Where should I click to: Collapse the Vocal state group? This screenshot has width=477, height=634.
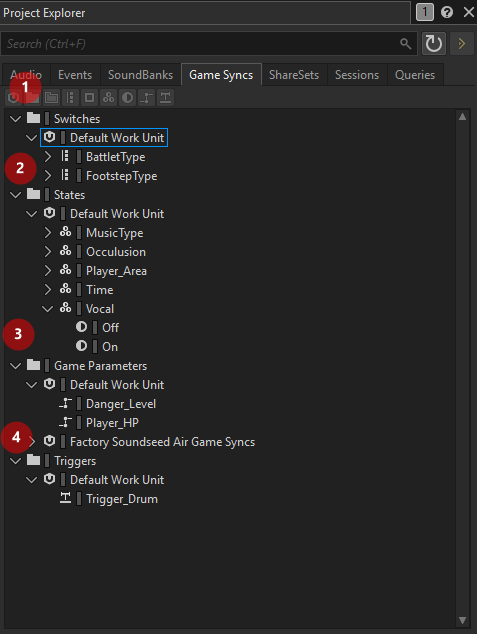coord(48,309)
